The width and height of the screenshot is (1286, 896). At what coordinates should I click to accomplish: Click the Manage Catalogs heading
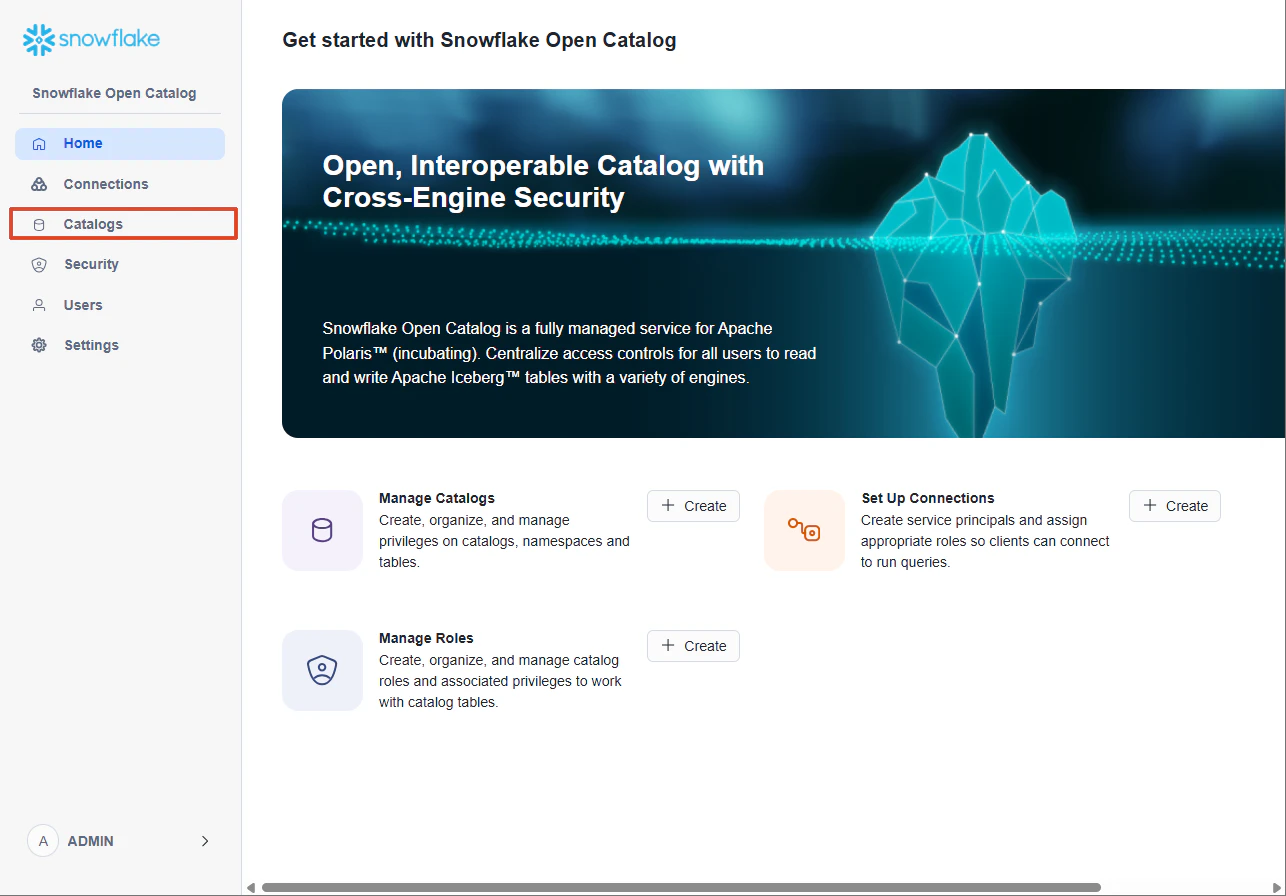(437, 498)
